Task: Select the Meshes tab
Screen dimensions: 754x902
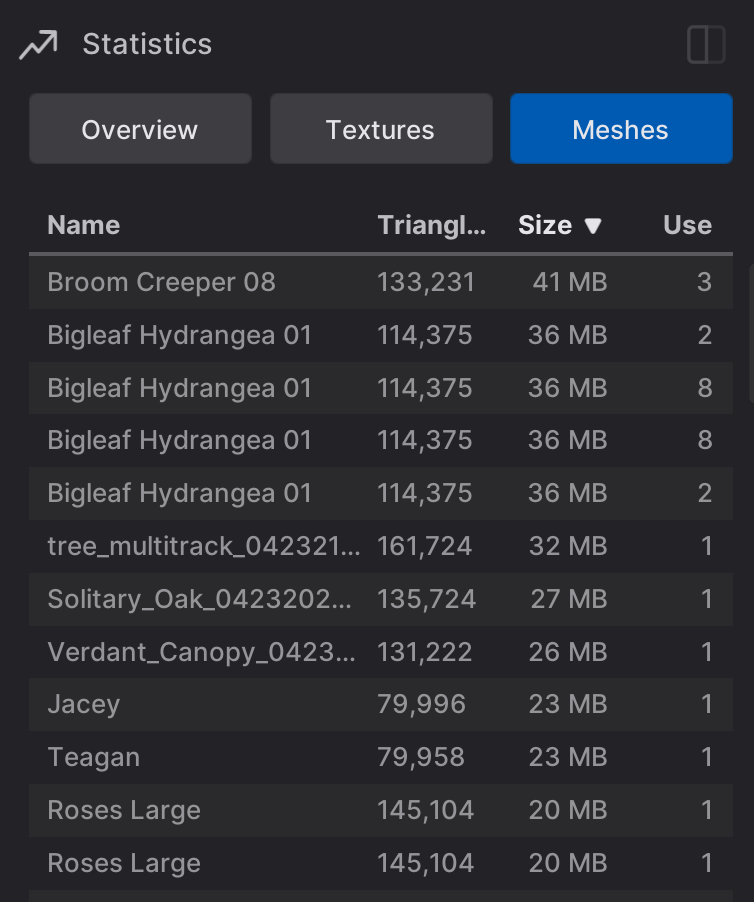Action: (621, 129)
